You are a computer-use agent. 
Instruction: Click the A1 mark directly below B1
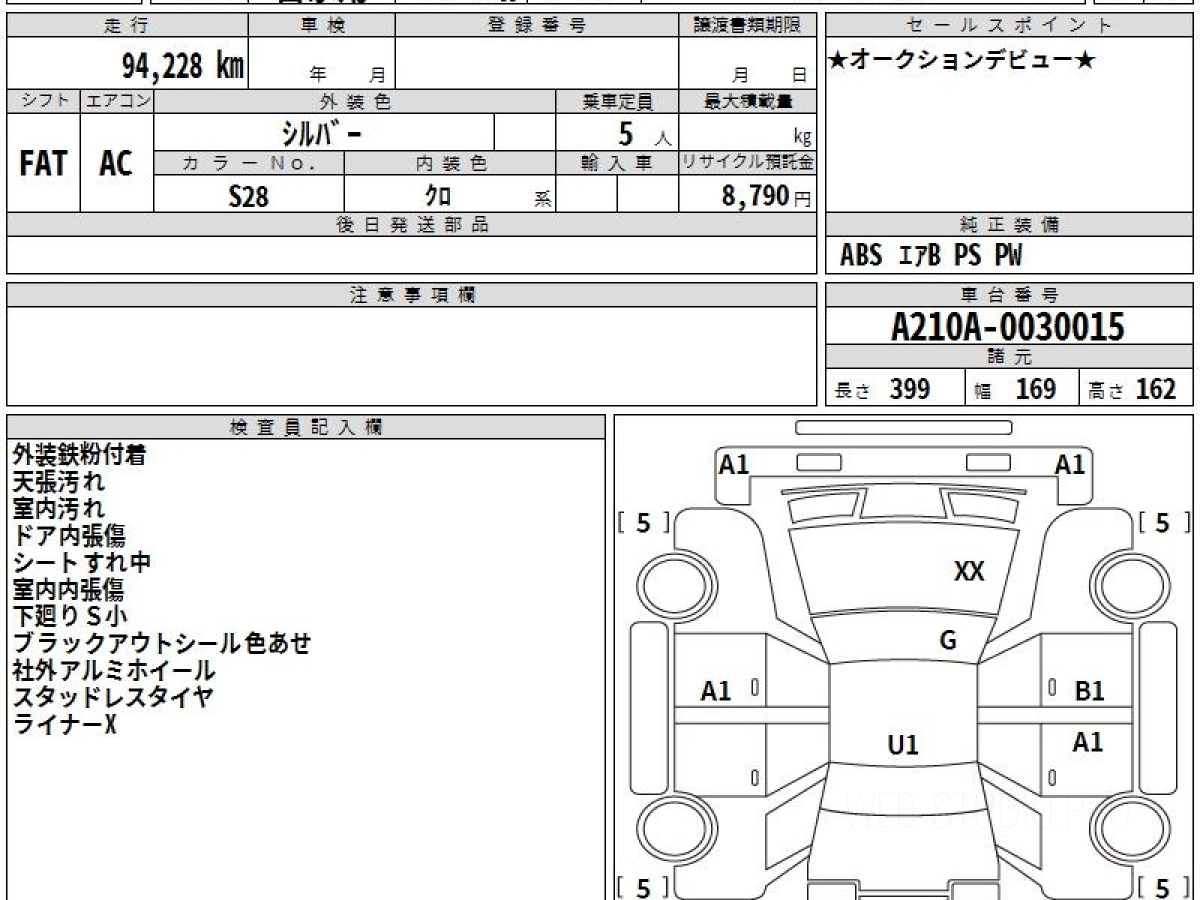tap(1088, 742)
